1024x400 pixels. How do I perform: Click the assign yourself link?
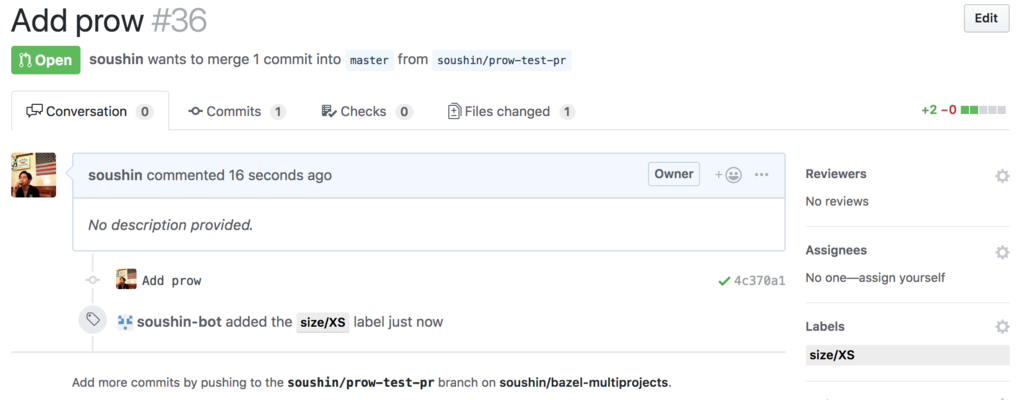point(901,278)
